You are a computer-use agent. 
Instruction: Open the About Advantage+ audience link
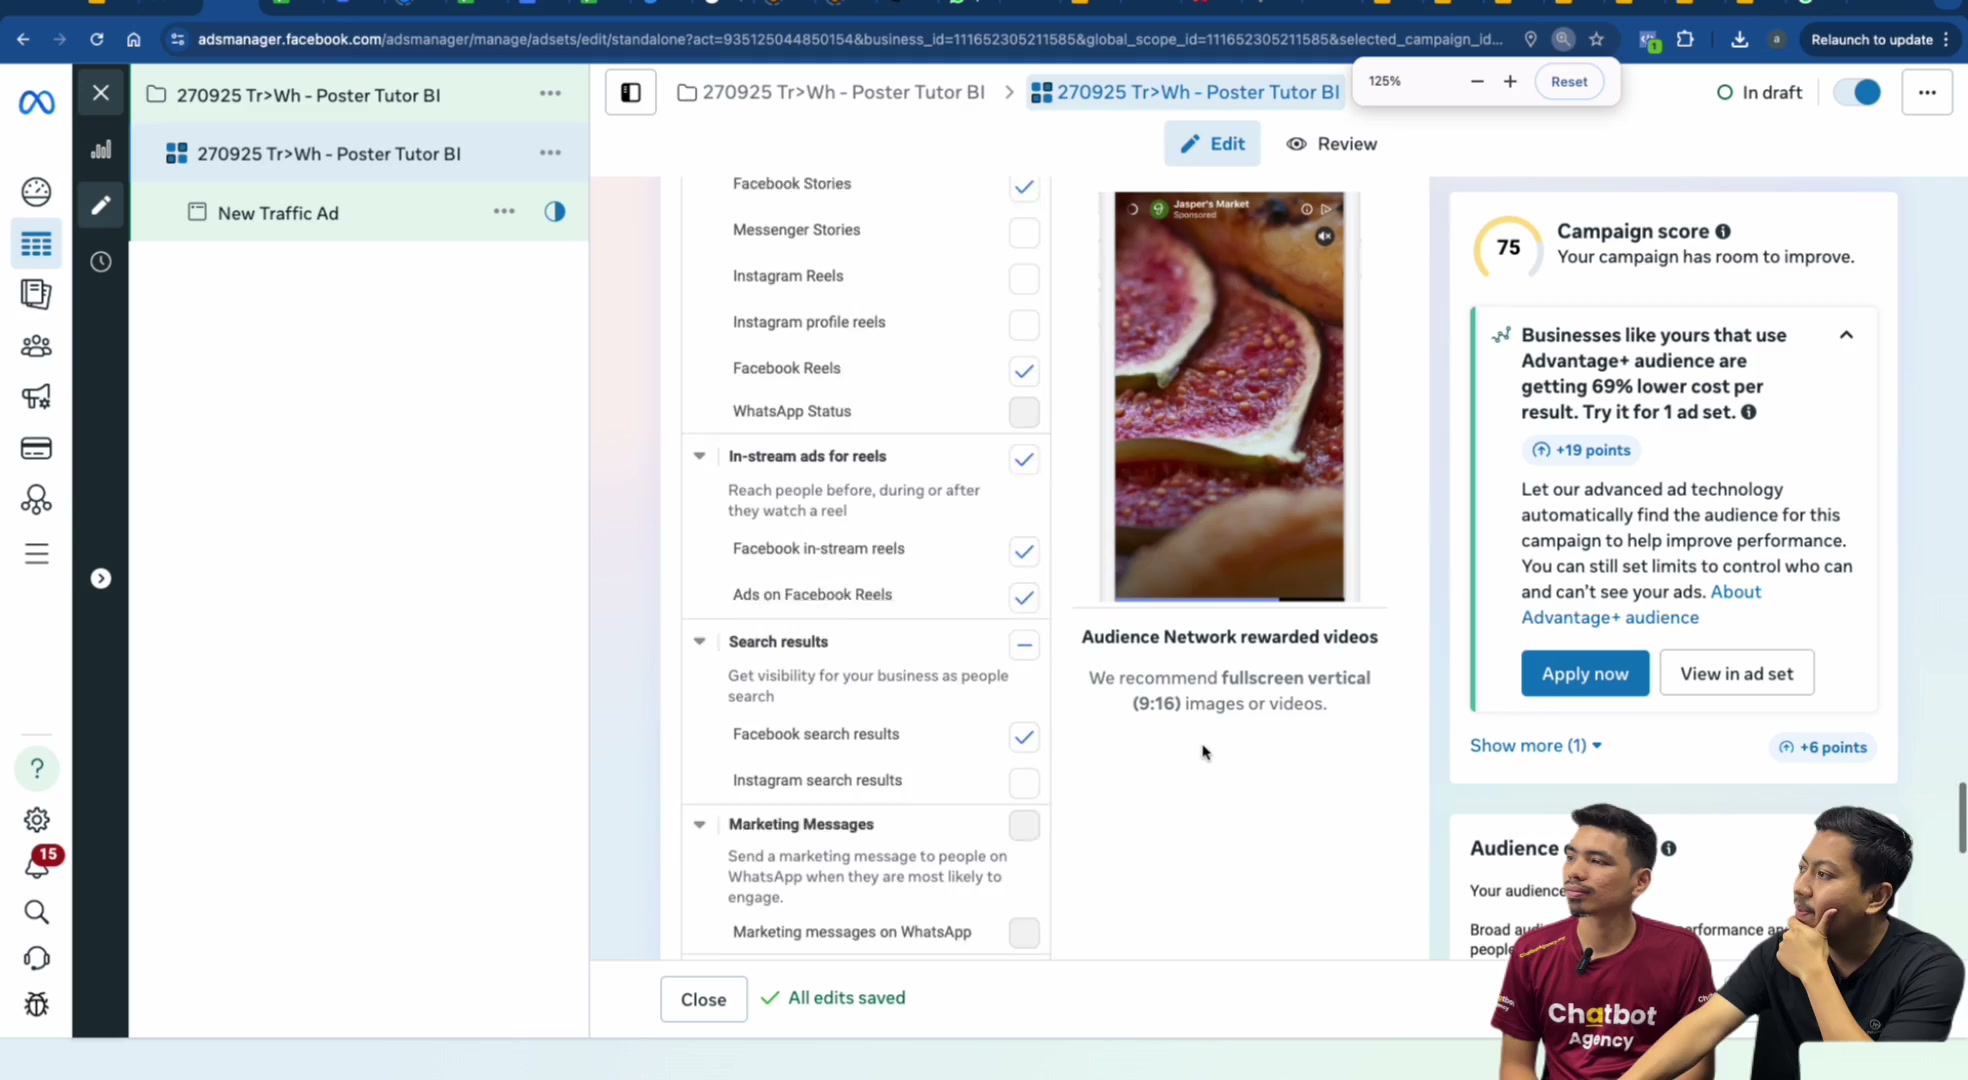pyautogui.click(x=1641, y=604)
